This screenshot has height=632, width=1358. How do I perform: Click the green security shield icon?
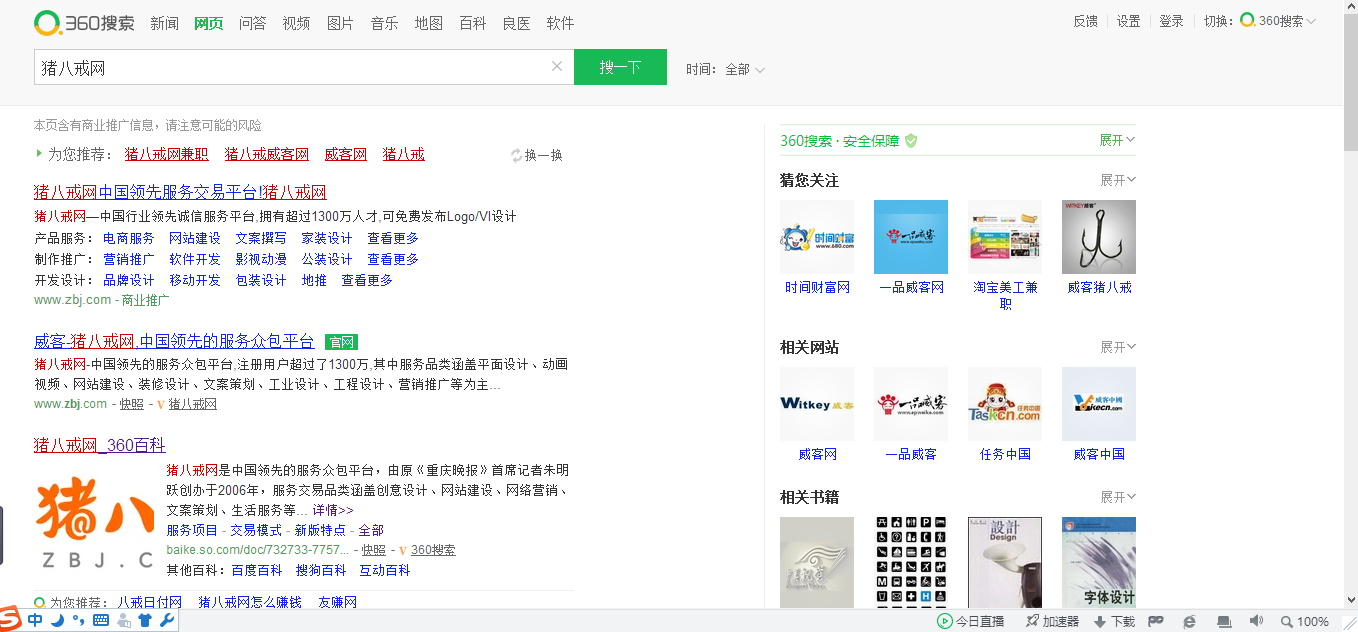(911, 141)
